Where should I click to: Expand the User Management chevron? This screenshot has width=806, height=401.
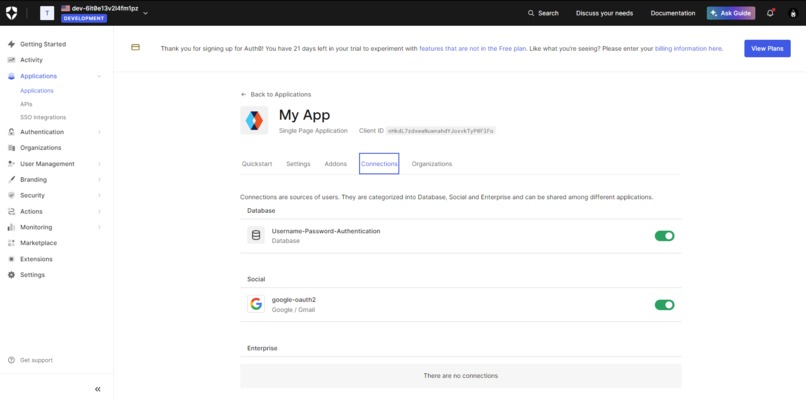click(x=99, y=164)
